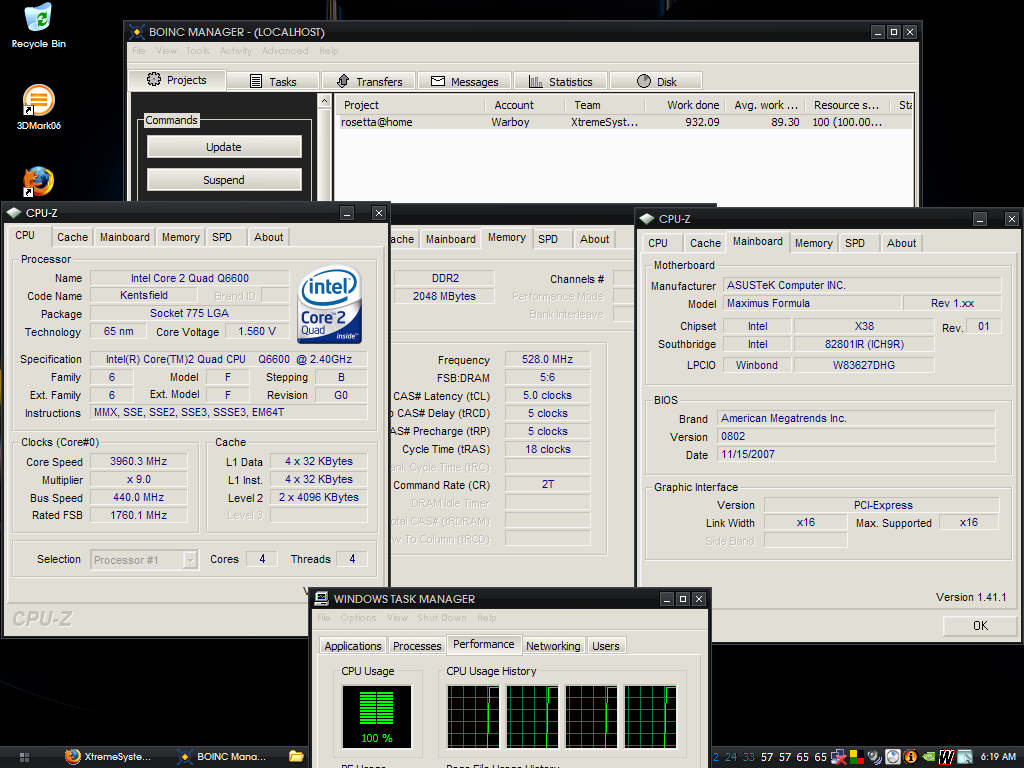Image resolution: width=1024 pixels, height=768 pixels.
Task: Click the Intel Core 2 Quad logo
Action: [330, 304]
